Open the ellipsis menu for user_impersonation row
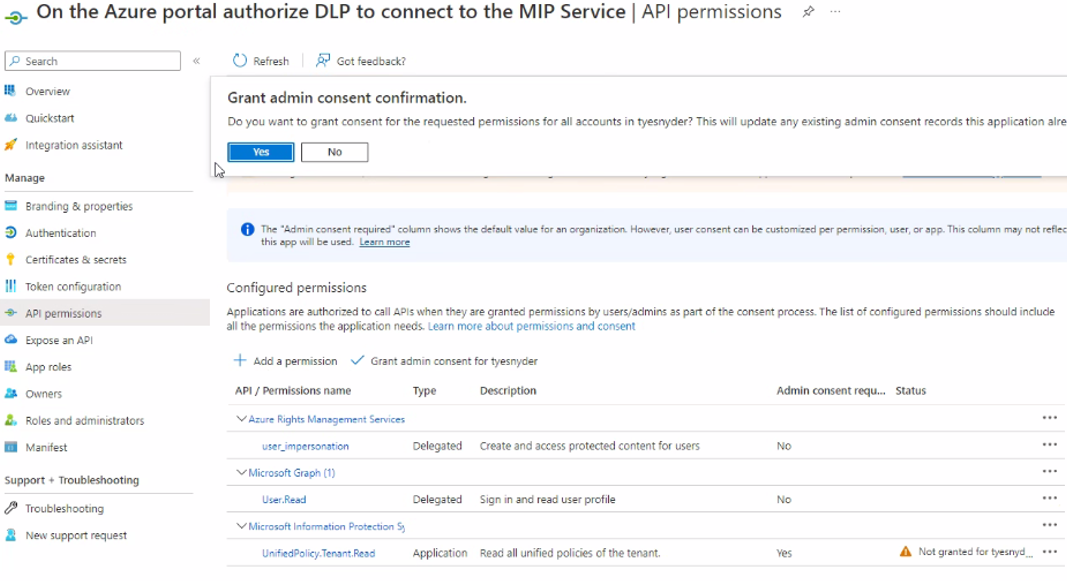1067x581 pixels. point(1049,445)
